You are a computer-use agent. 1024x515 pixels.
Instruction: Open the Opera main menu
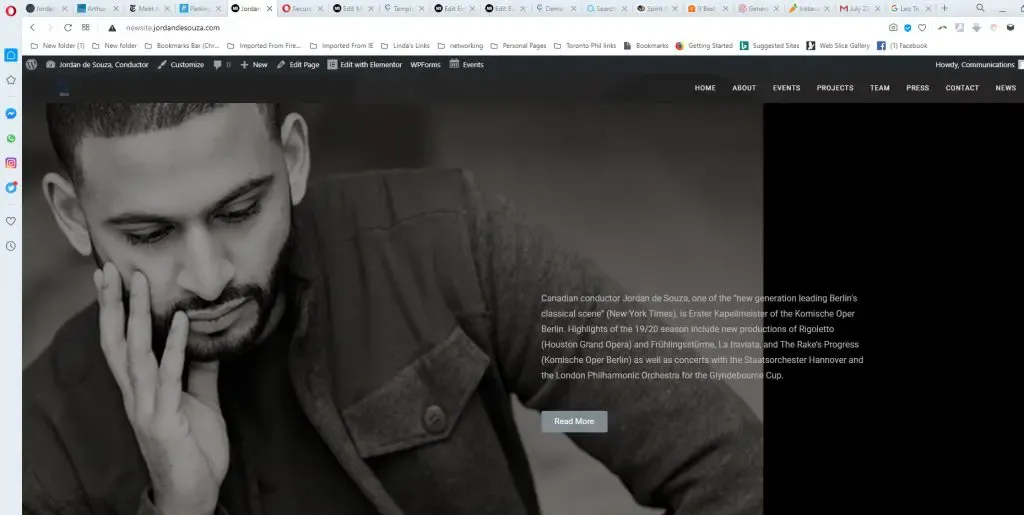(x=11, y=9)
